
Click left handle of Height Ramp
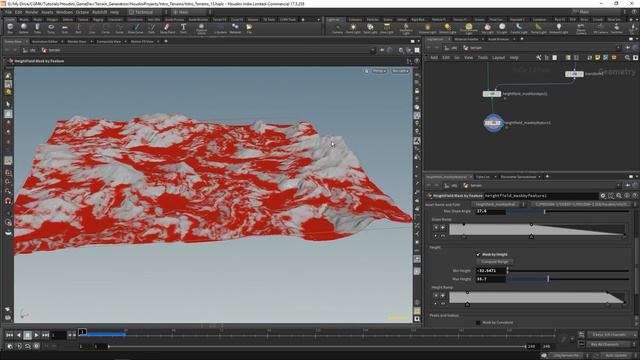click(467, 304)
